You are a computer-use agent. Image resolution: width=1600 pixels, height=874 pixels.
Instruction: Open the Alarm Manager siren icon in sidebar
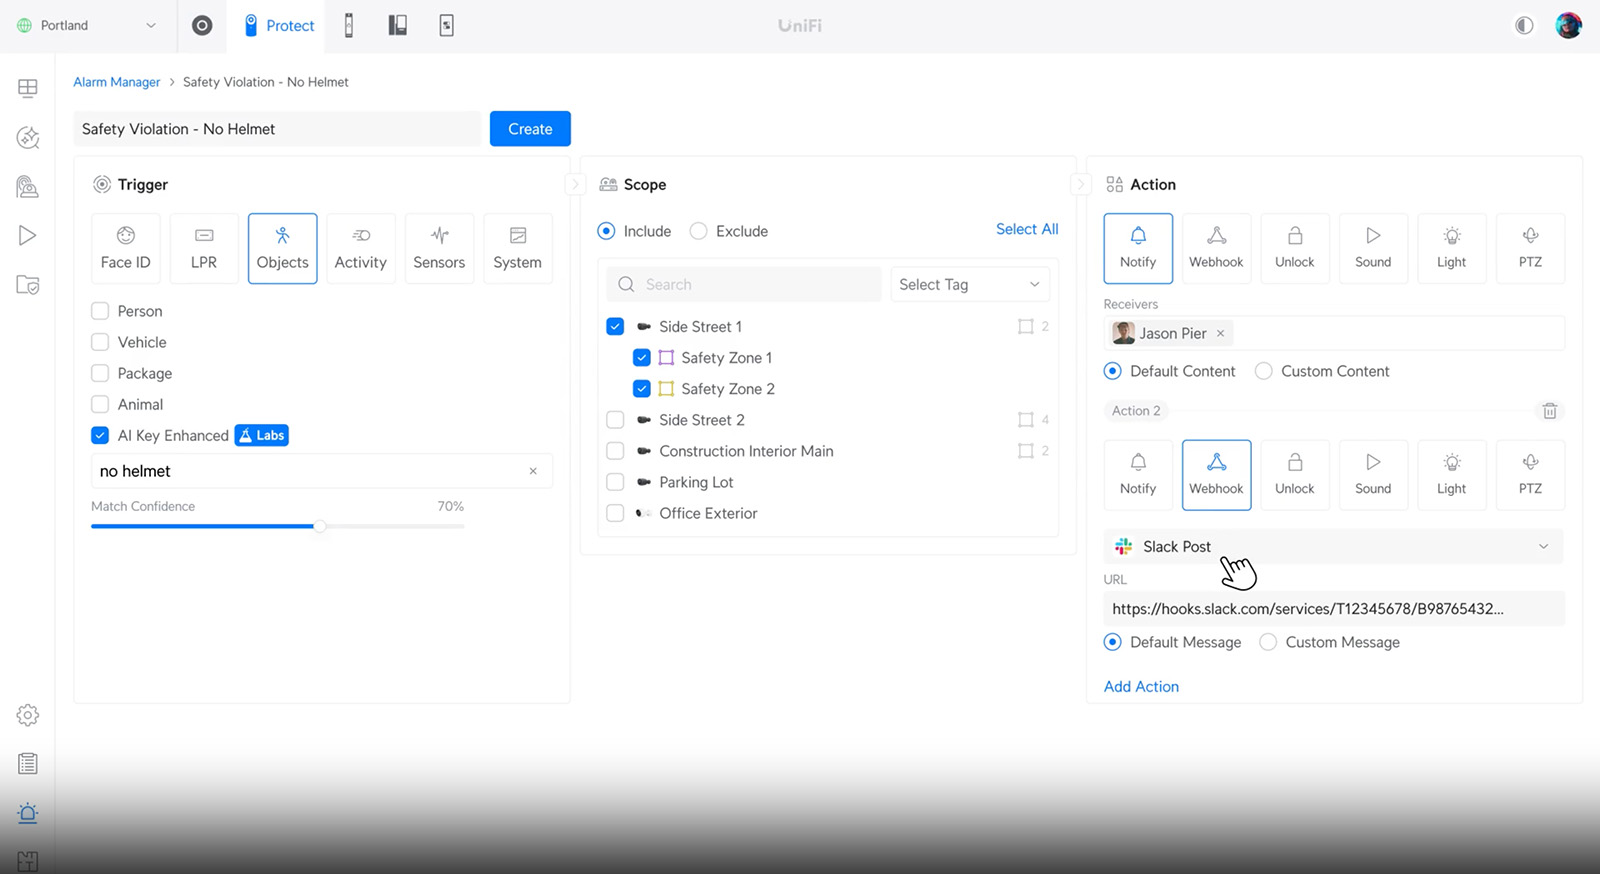28,813
